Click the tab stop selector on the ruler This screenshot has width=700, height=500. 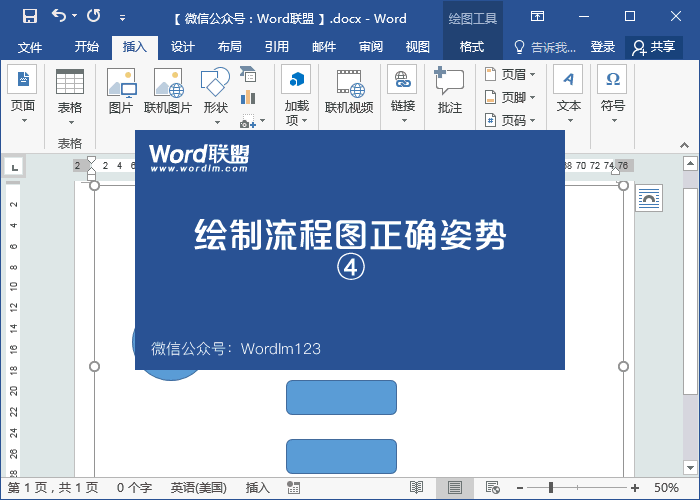click(x=14, y=167)
